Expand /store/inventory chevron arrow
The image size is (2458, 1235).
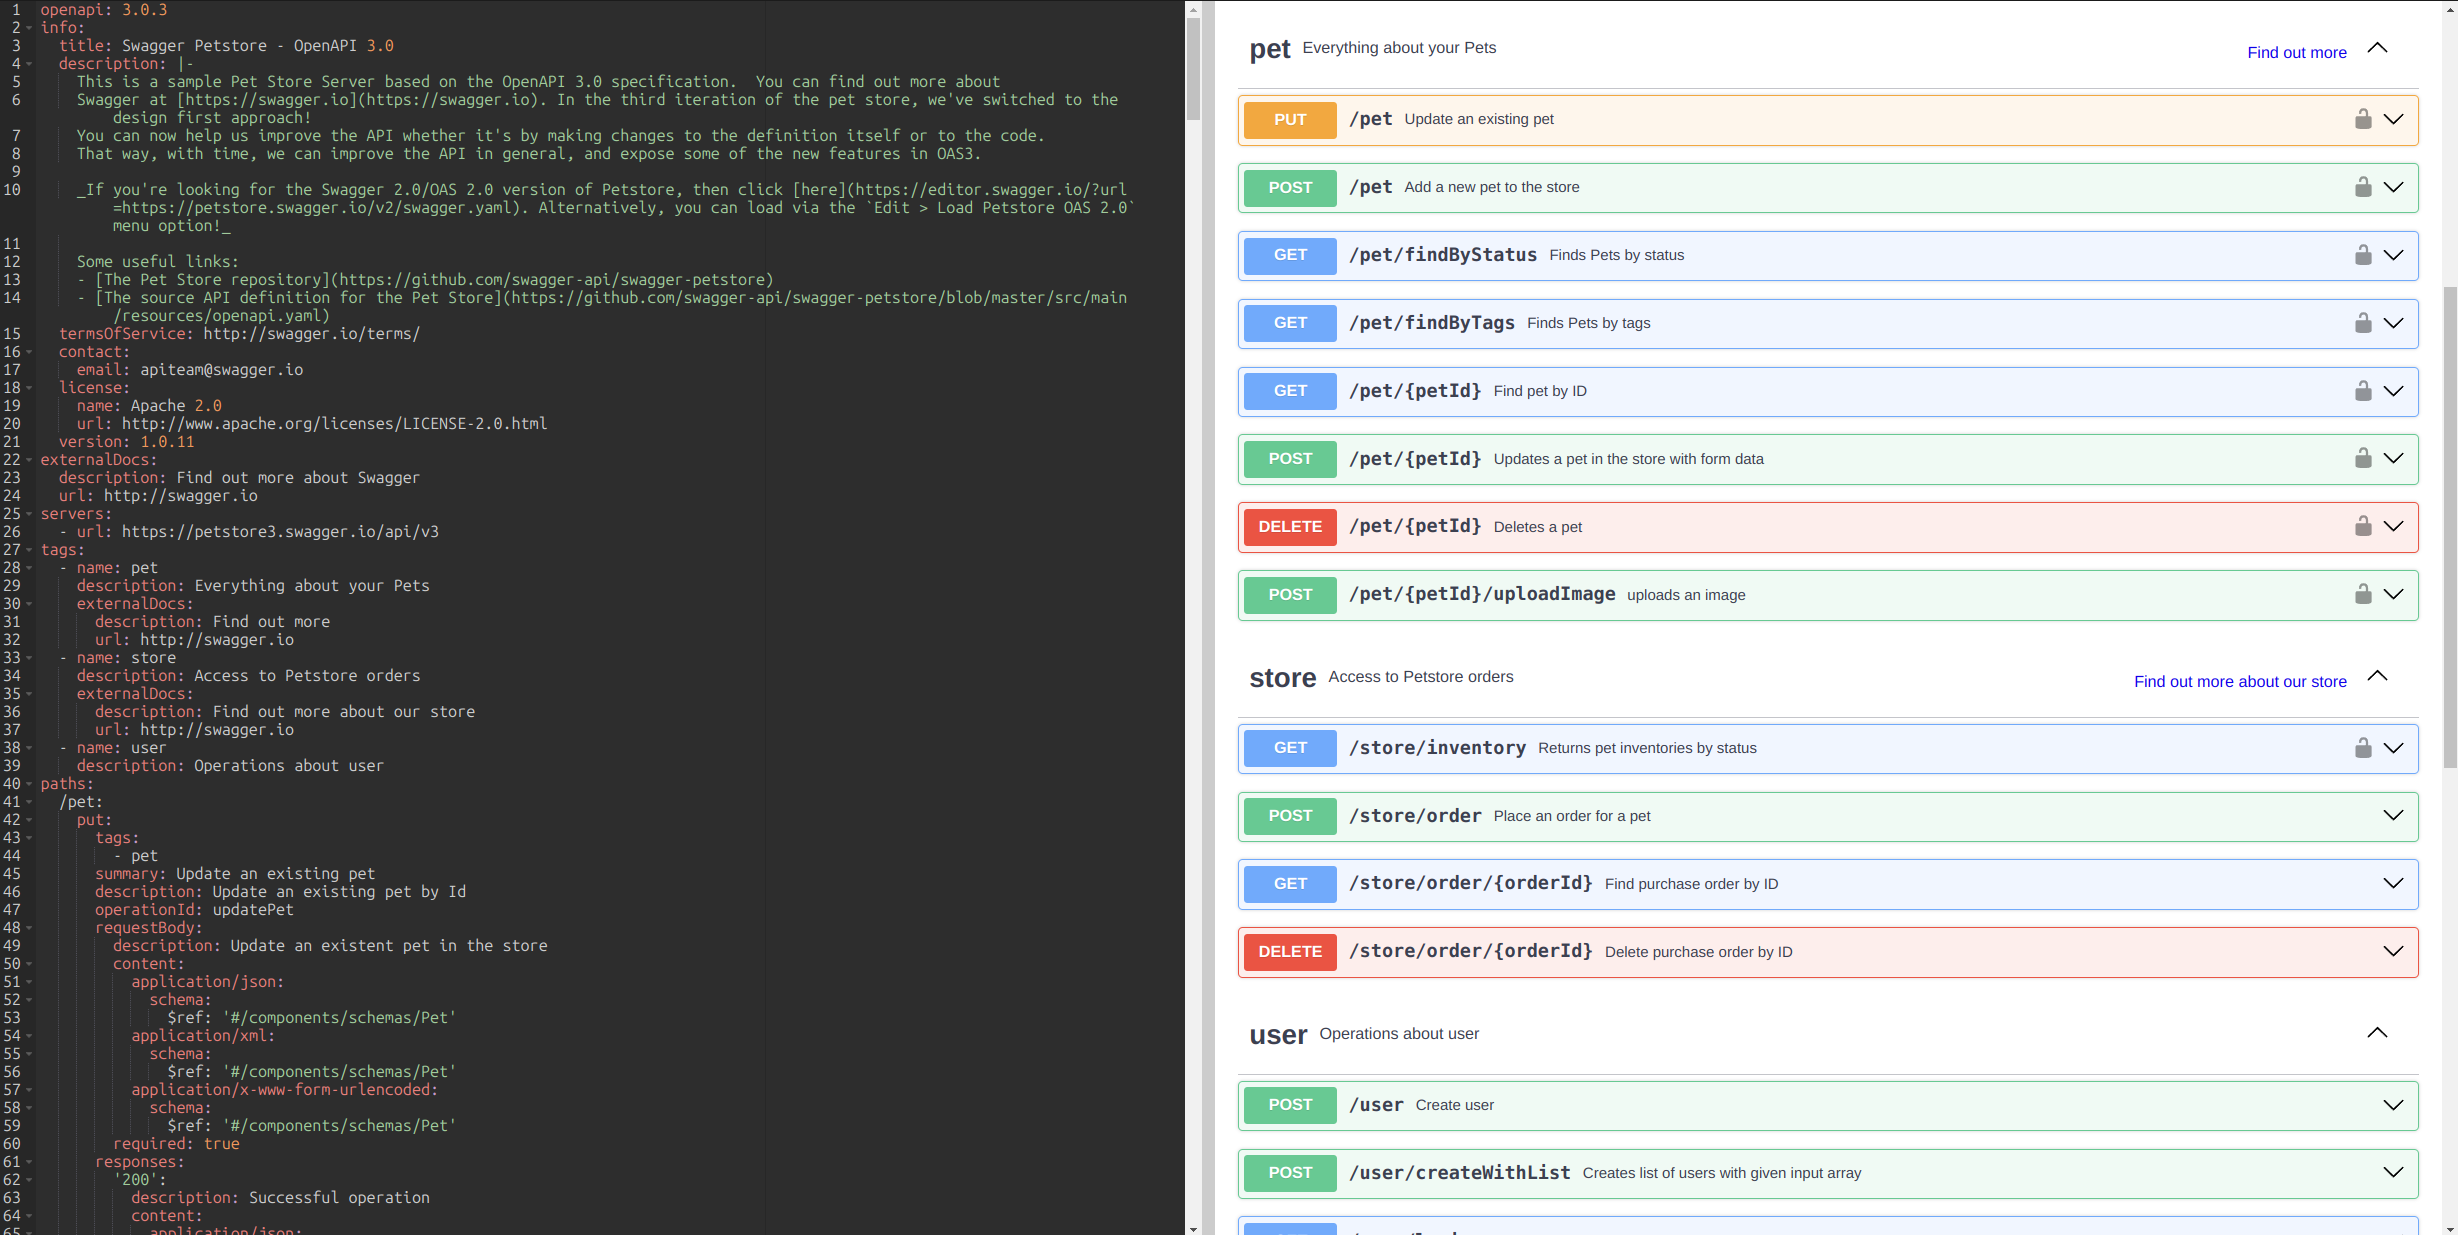2393,748
